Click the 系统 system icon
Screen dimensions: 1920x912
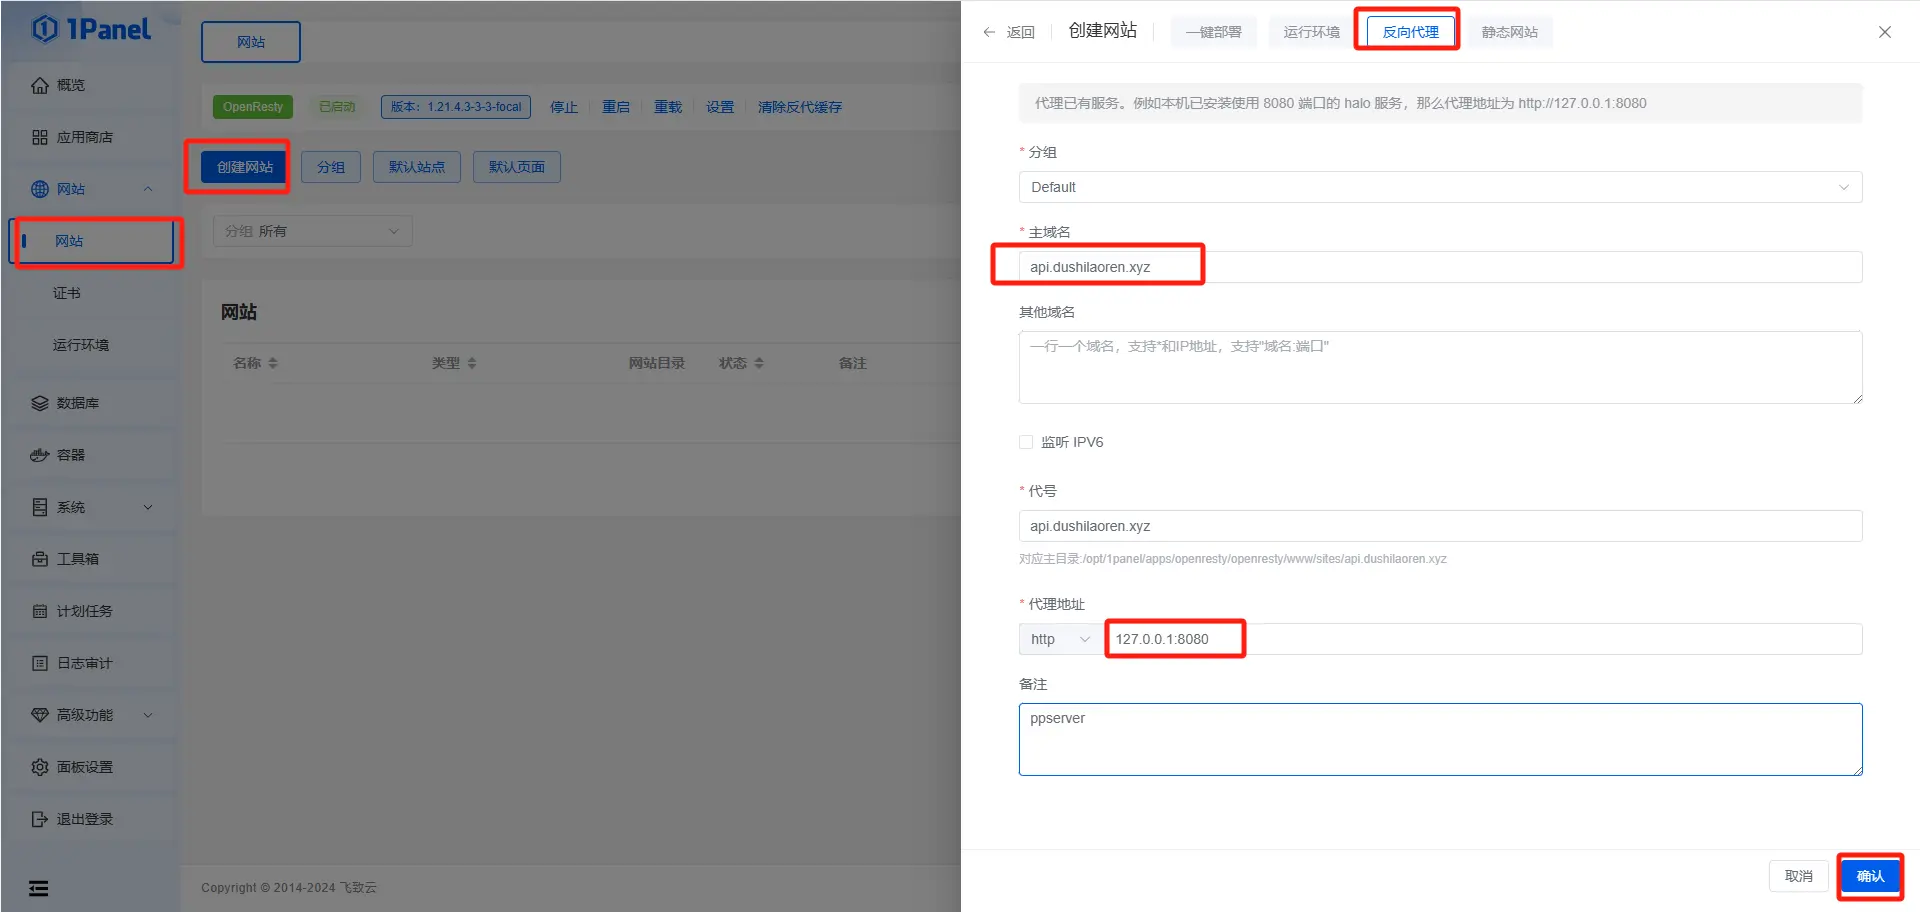[40, 507]
